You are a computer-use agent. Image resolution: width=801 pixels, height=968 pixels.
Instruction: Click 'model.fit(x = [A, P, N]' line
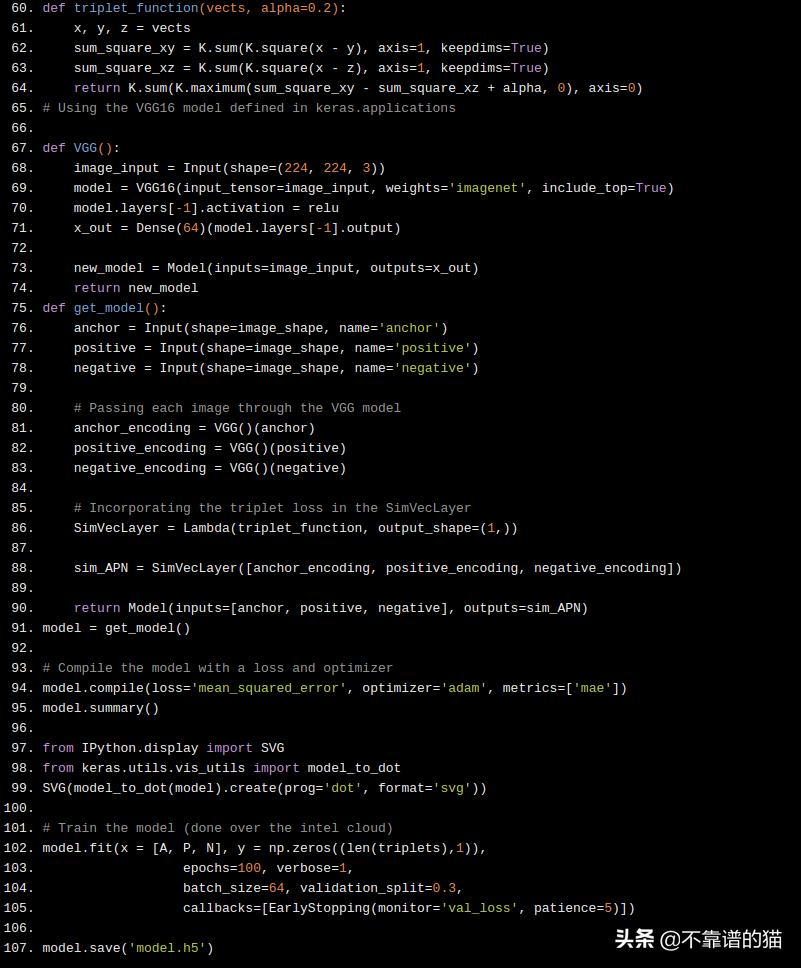point(264,848)
